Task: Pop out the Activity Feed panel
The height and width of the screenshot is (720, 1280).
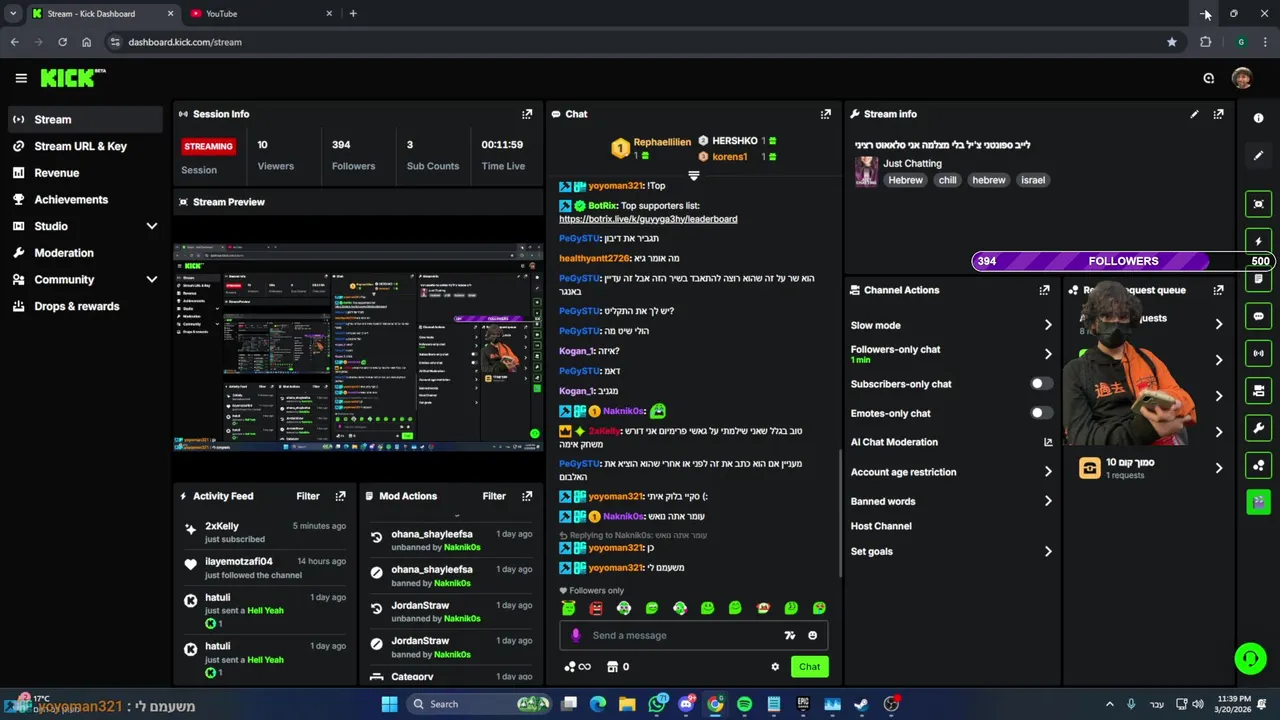Action: 340,496
